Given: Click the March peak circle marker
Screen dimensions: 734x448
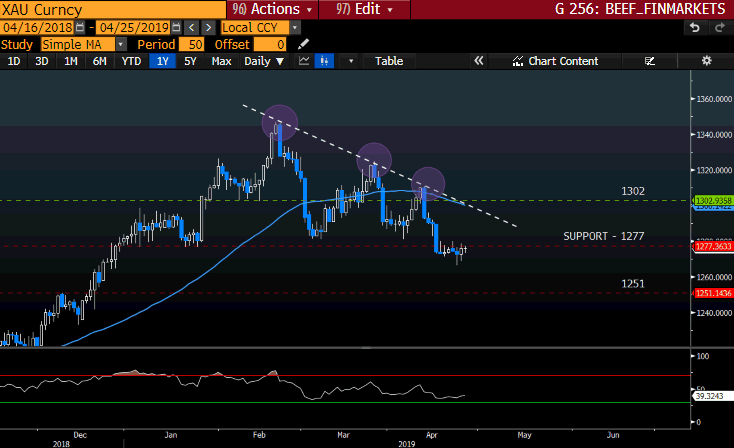Looking at the screenshot, I should pyautogui.click(x=374, y=161).
